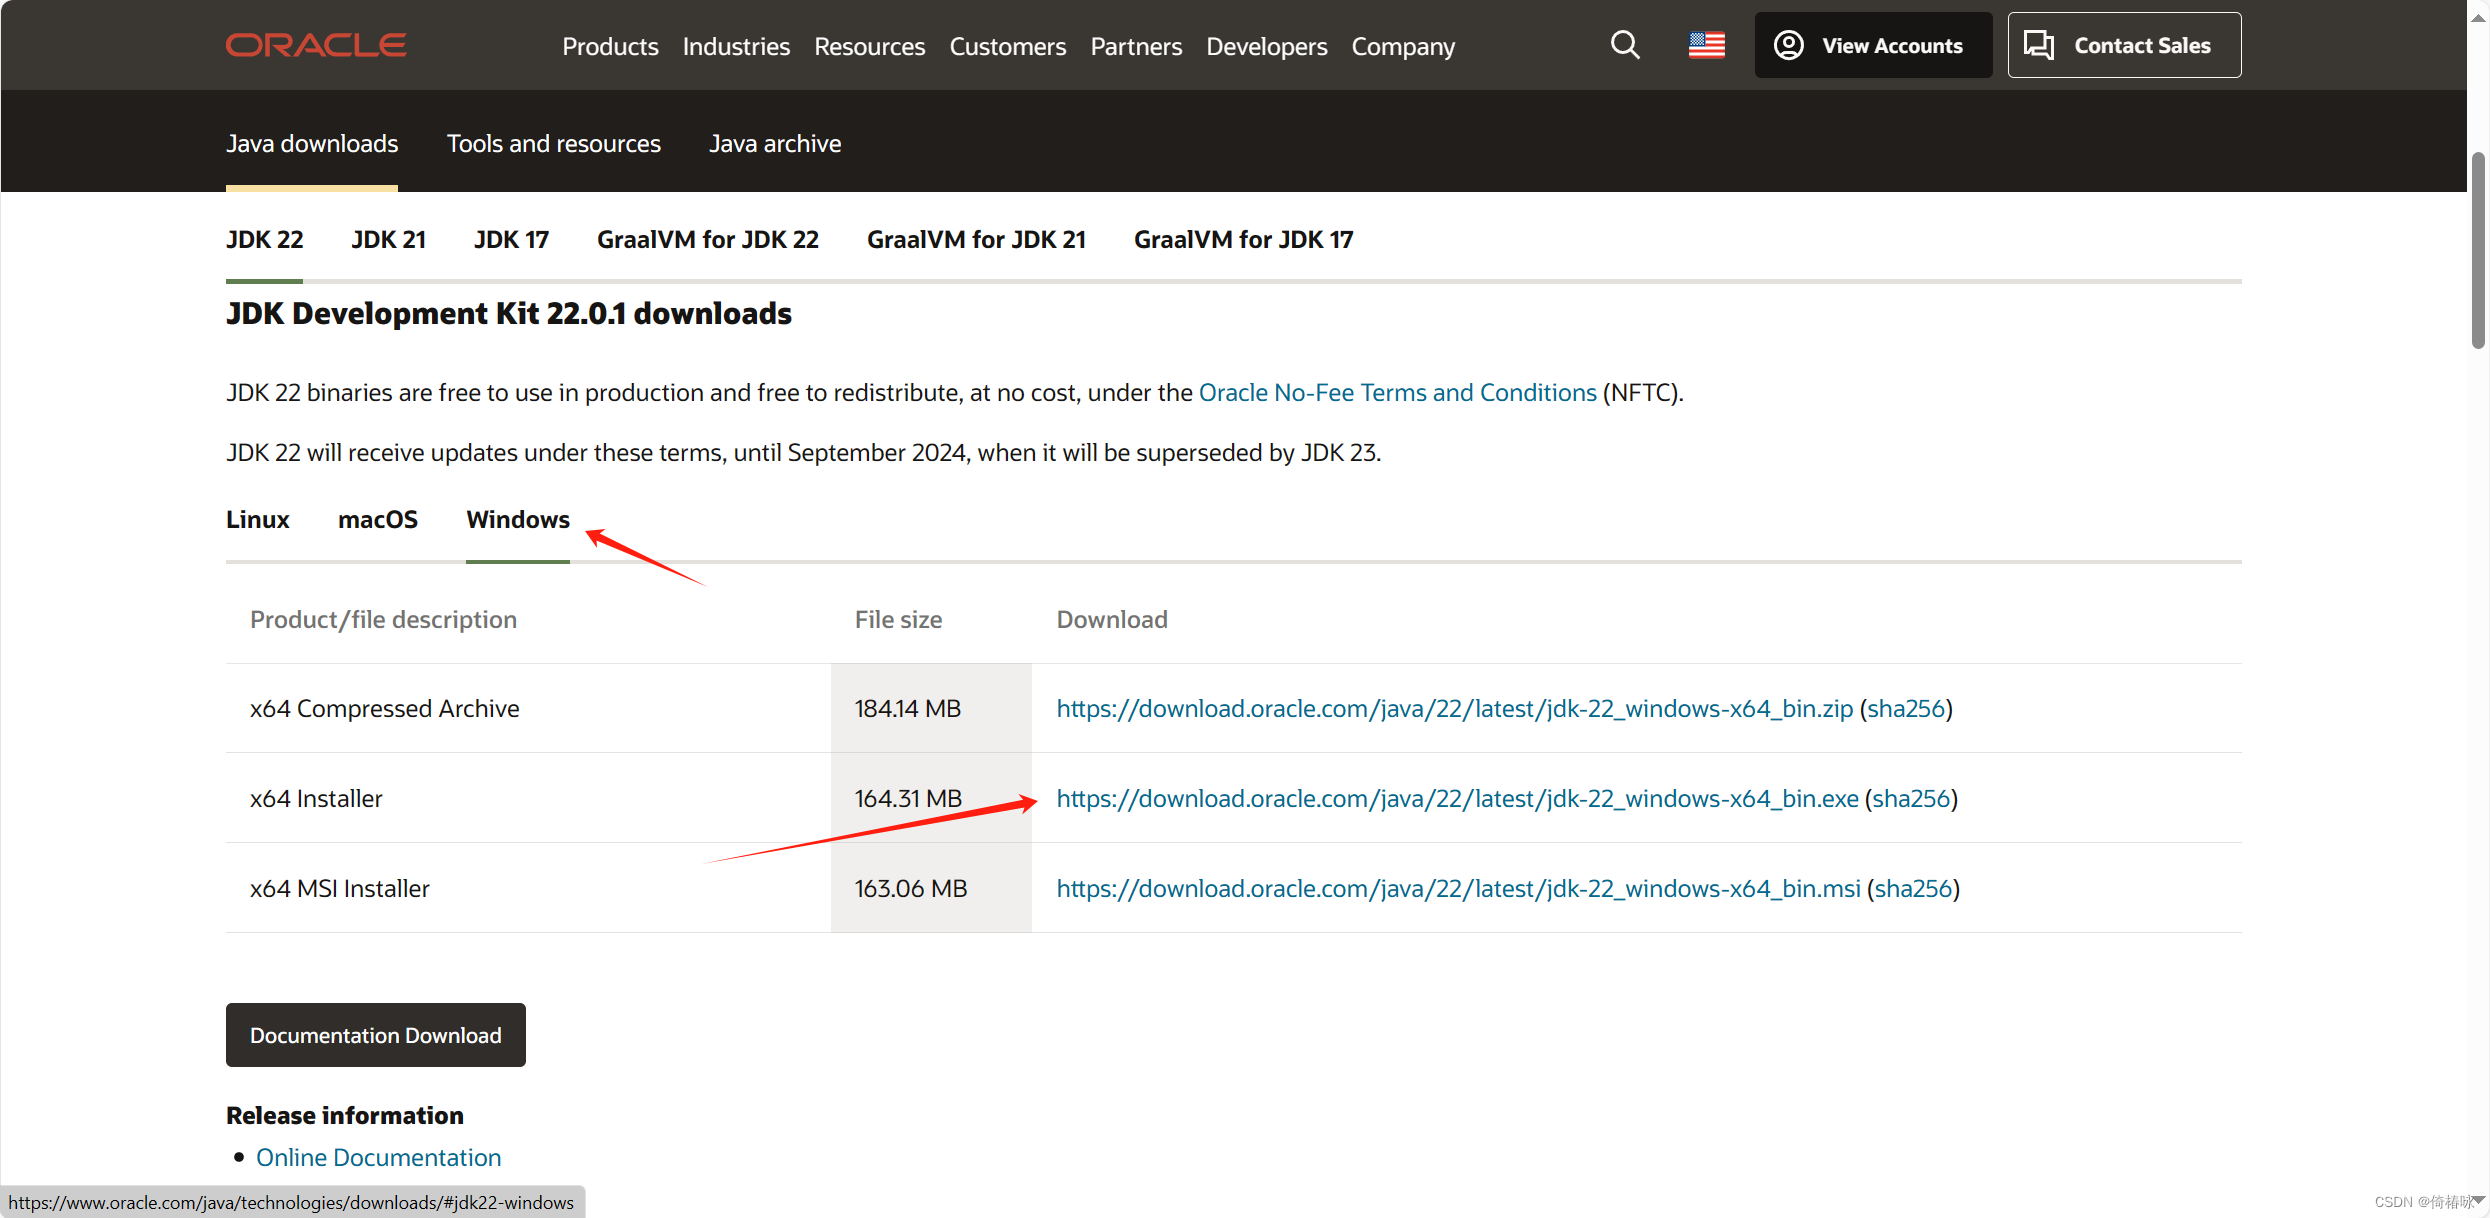This screenshot has width=2490, height=1218.
Task: Open Oracle No-Fee Terms and Conditions link
Action: [x=1397, y=392]
